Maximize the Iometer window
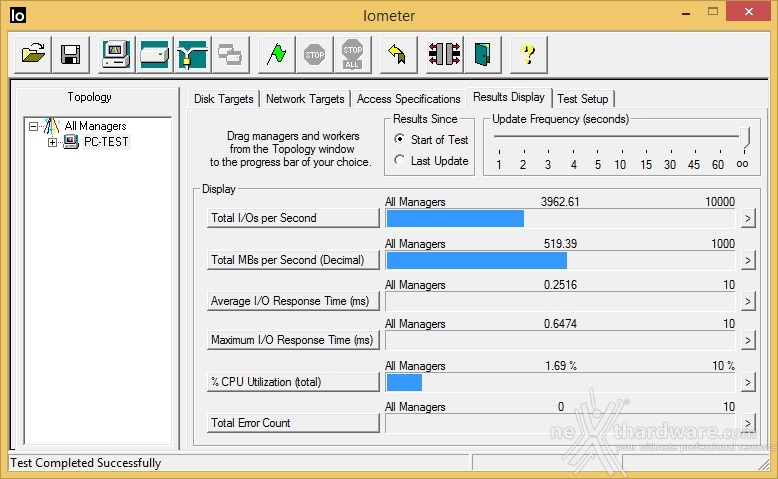Viewport: 778px width, 479px height. click(x=713, y=12)
